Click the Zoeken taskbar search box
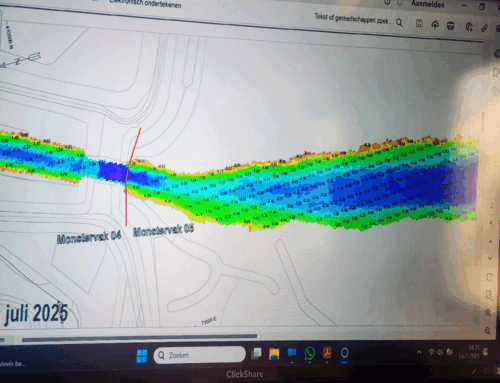 click(x=199, y=355)
